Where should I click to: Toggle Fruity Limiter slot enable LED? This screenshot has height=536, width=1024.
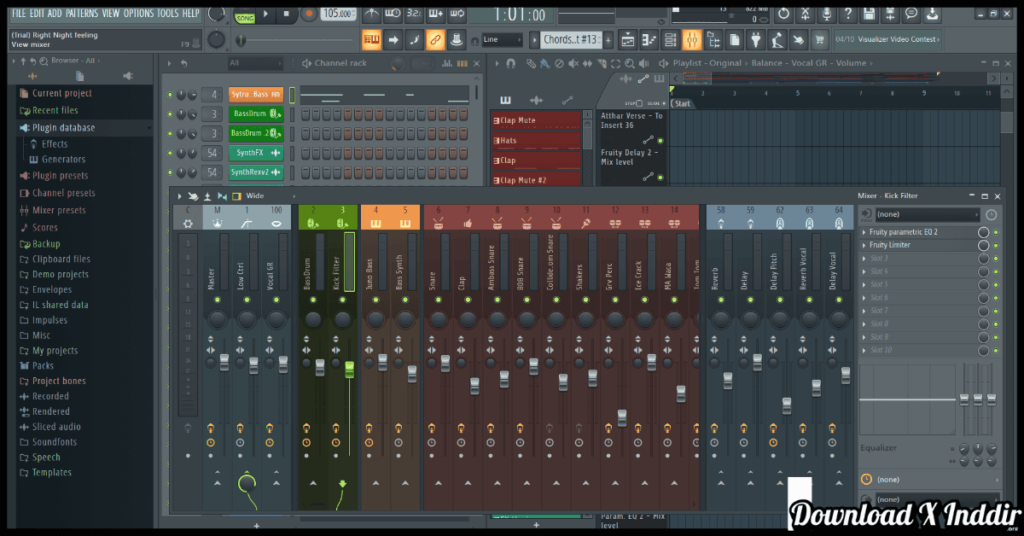click(x=996, y=245)
